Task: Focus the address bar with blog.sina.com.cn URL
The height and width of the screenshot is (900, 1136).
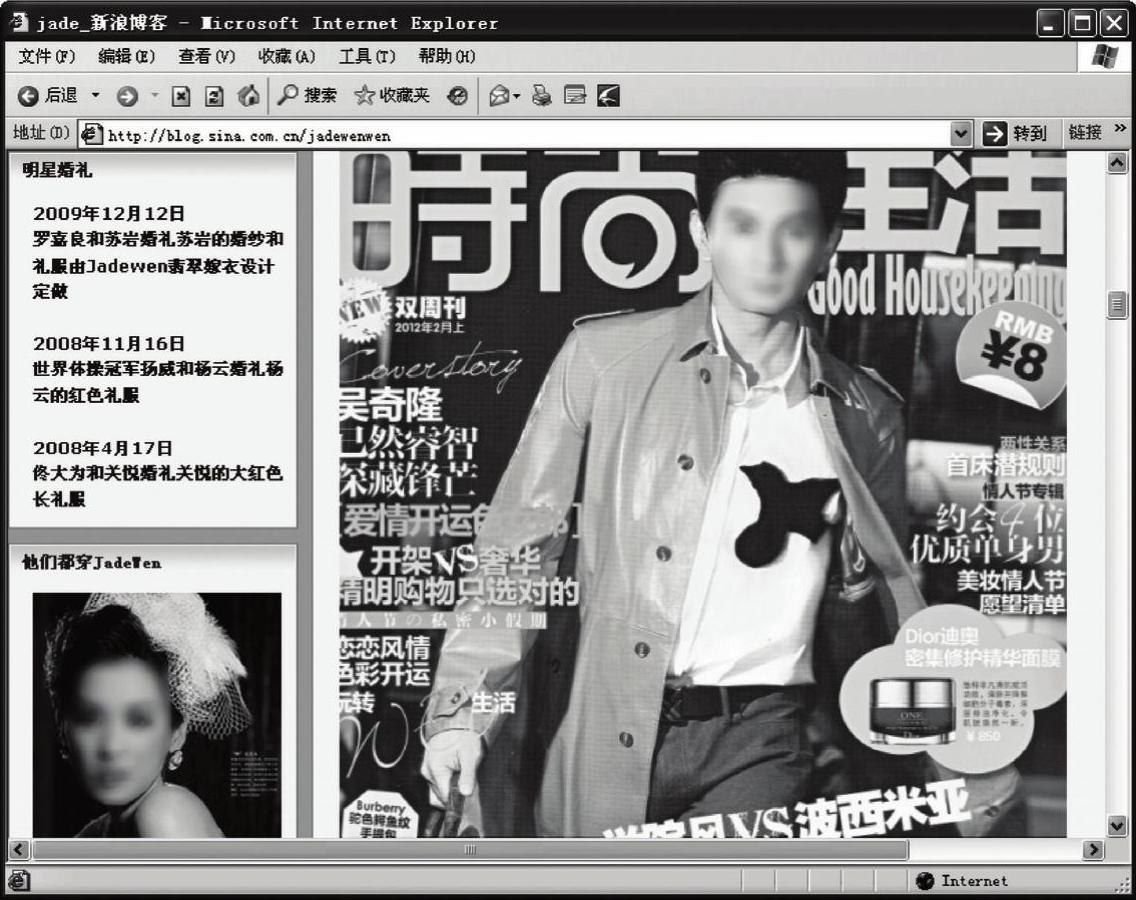Action: [x=526, y=135]
